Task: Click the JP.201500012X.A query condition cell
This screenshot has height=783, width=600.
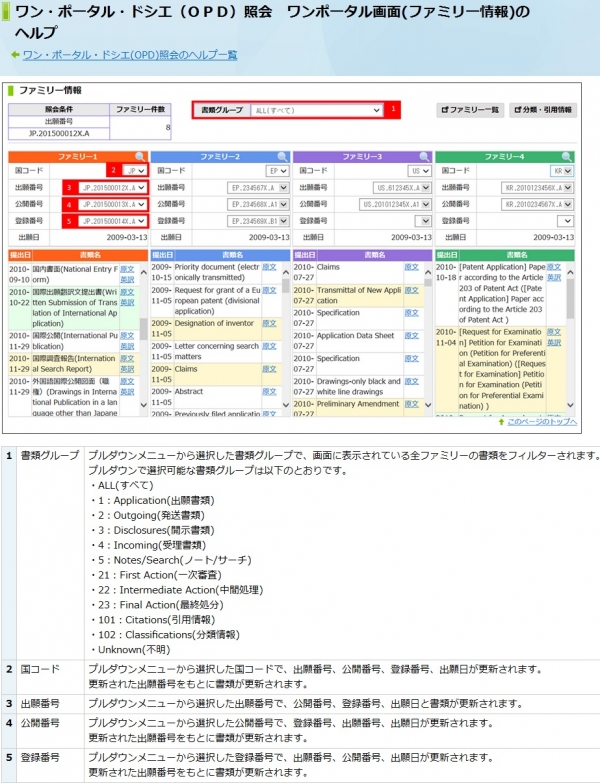Action: pyautogui.click(x=59, y=133)
